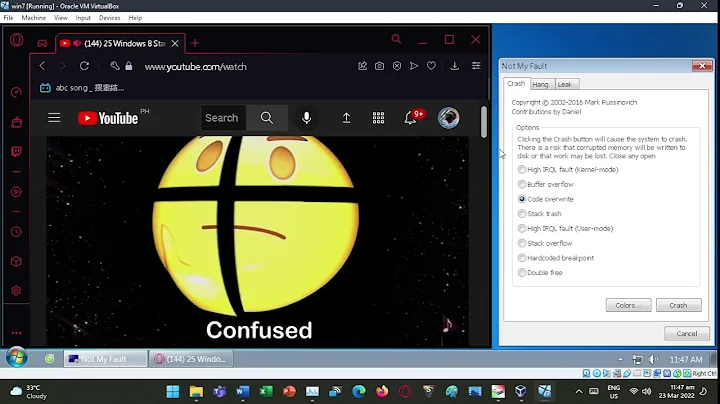Open VirtualBox Input menu
The height and width of the screenshot is (404, 720).
click(x=83, y=17)
